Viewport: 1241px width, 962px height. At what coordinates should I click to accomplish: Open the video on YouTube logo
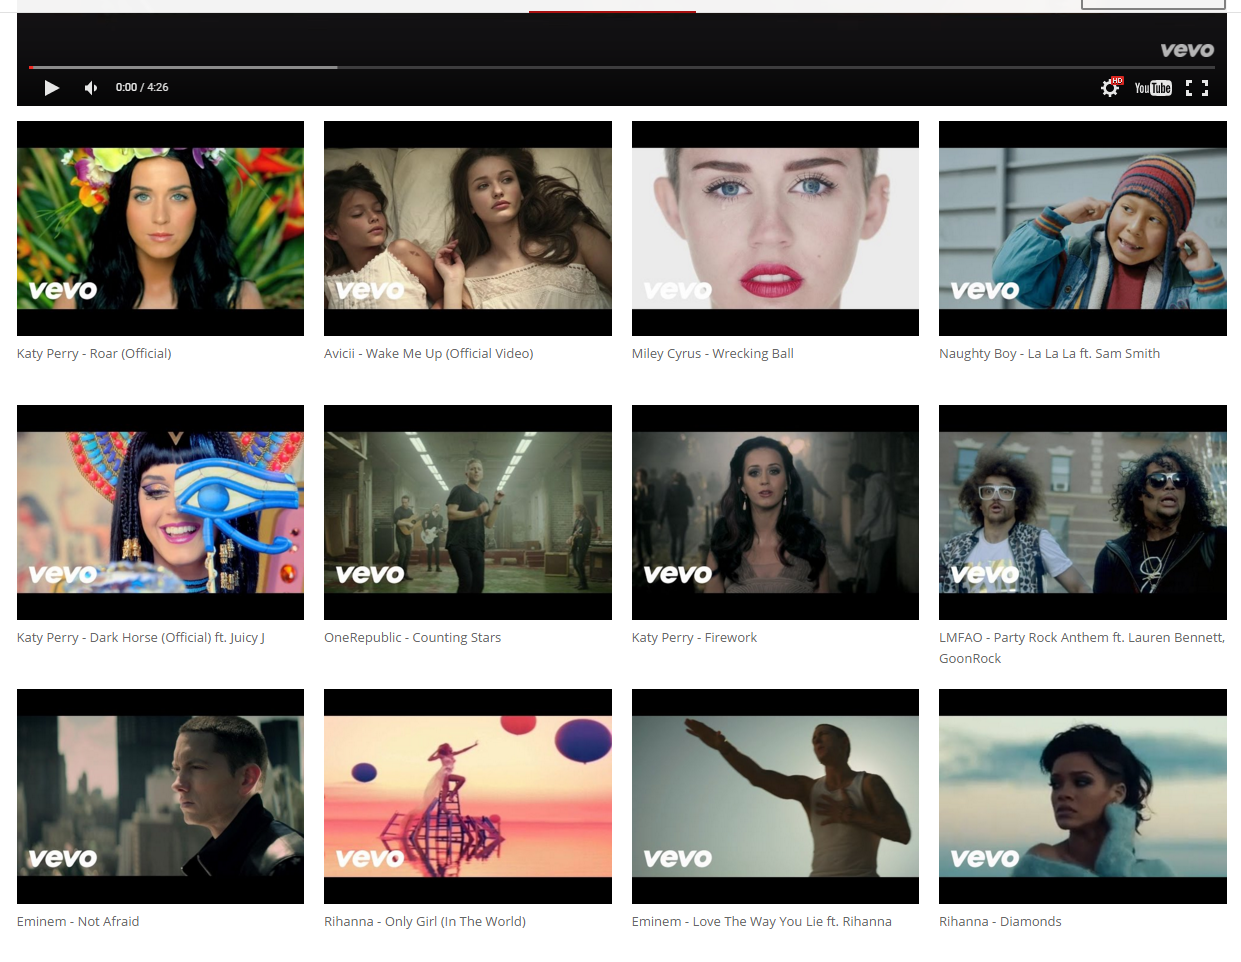point(1153,88)
